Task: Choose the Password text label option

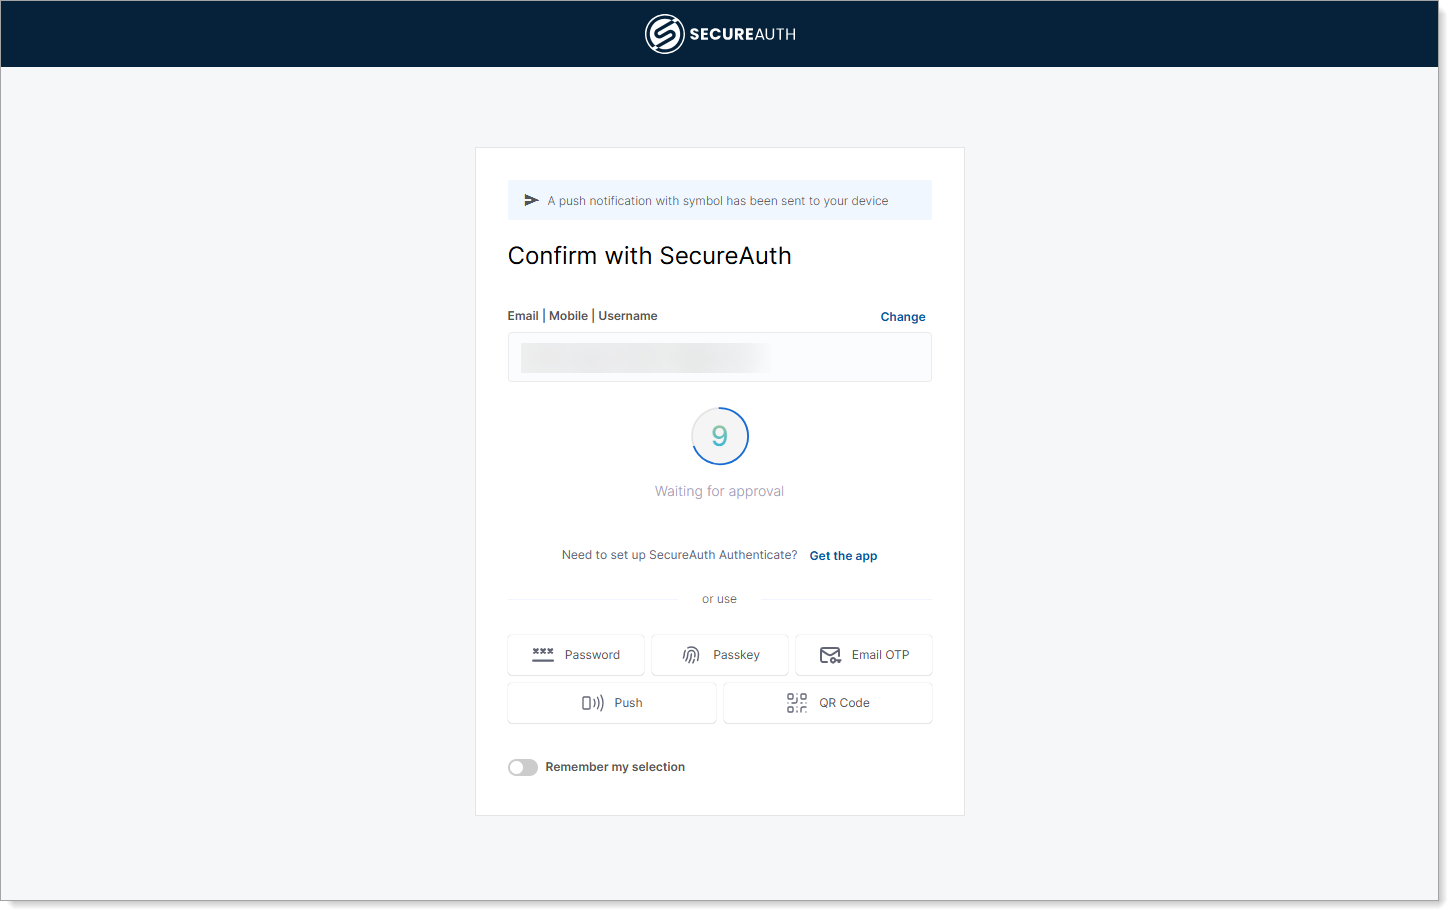Action: (x=592, y=655)
